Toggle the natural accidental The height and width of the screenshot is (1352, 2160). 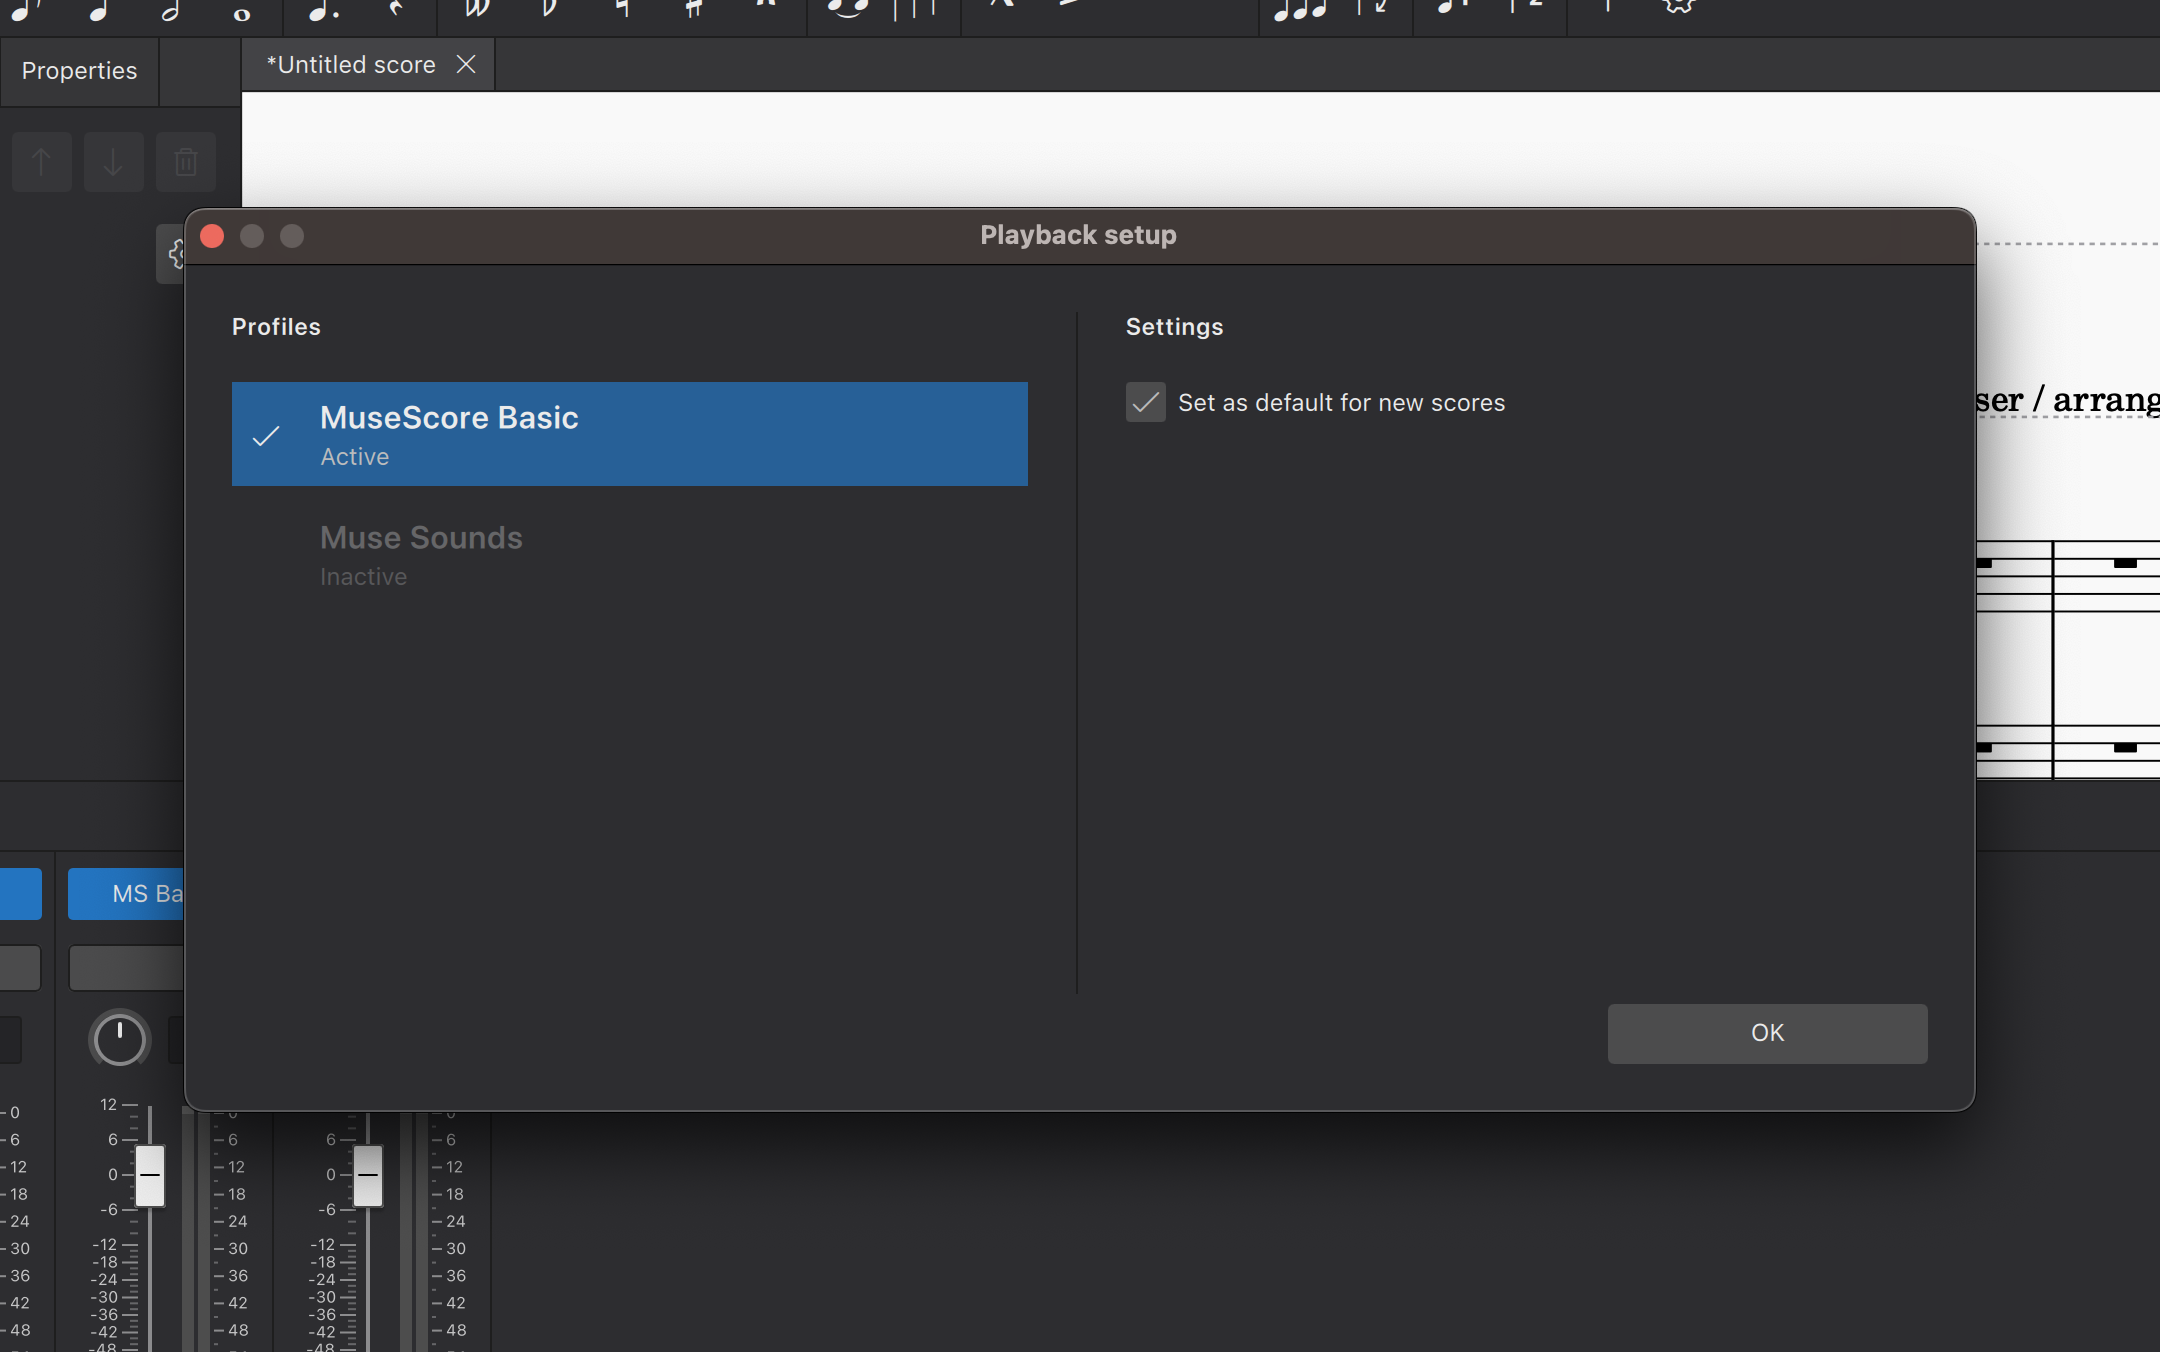point(622,8)
